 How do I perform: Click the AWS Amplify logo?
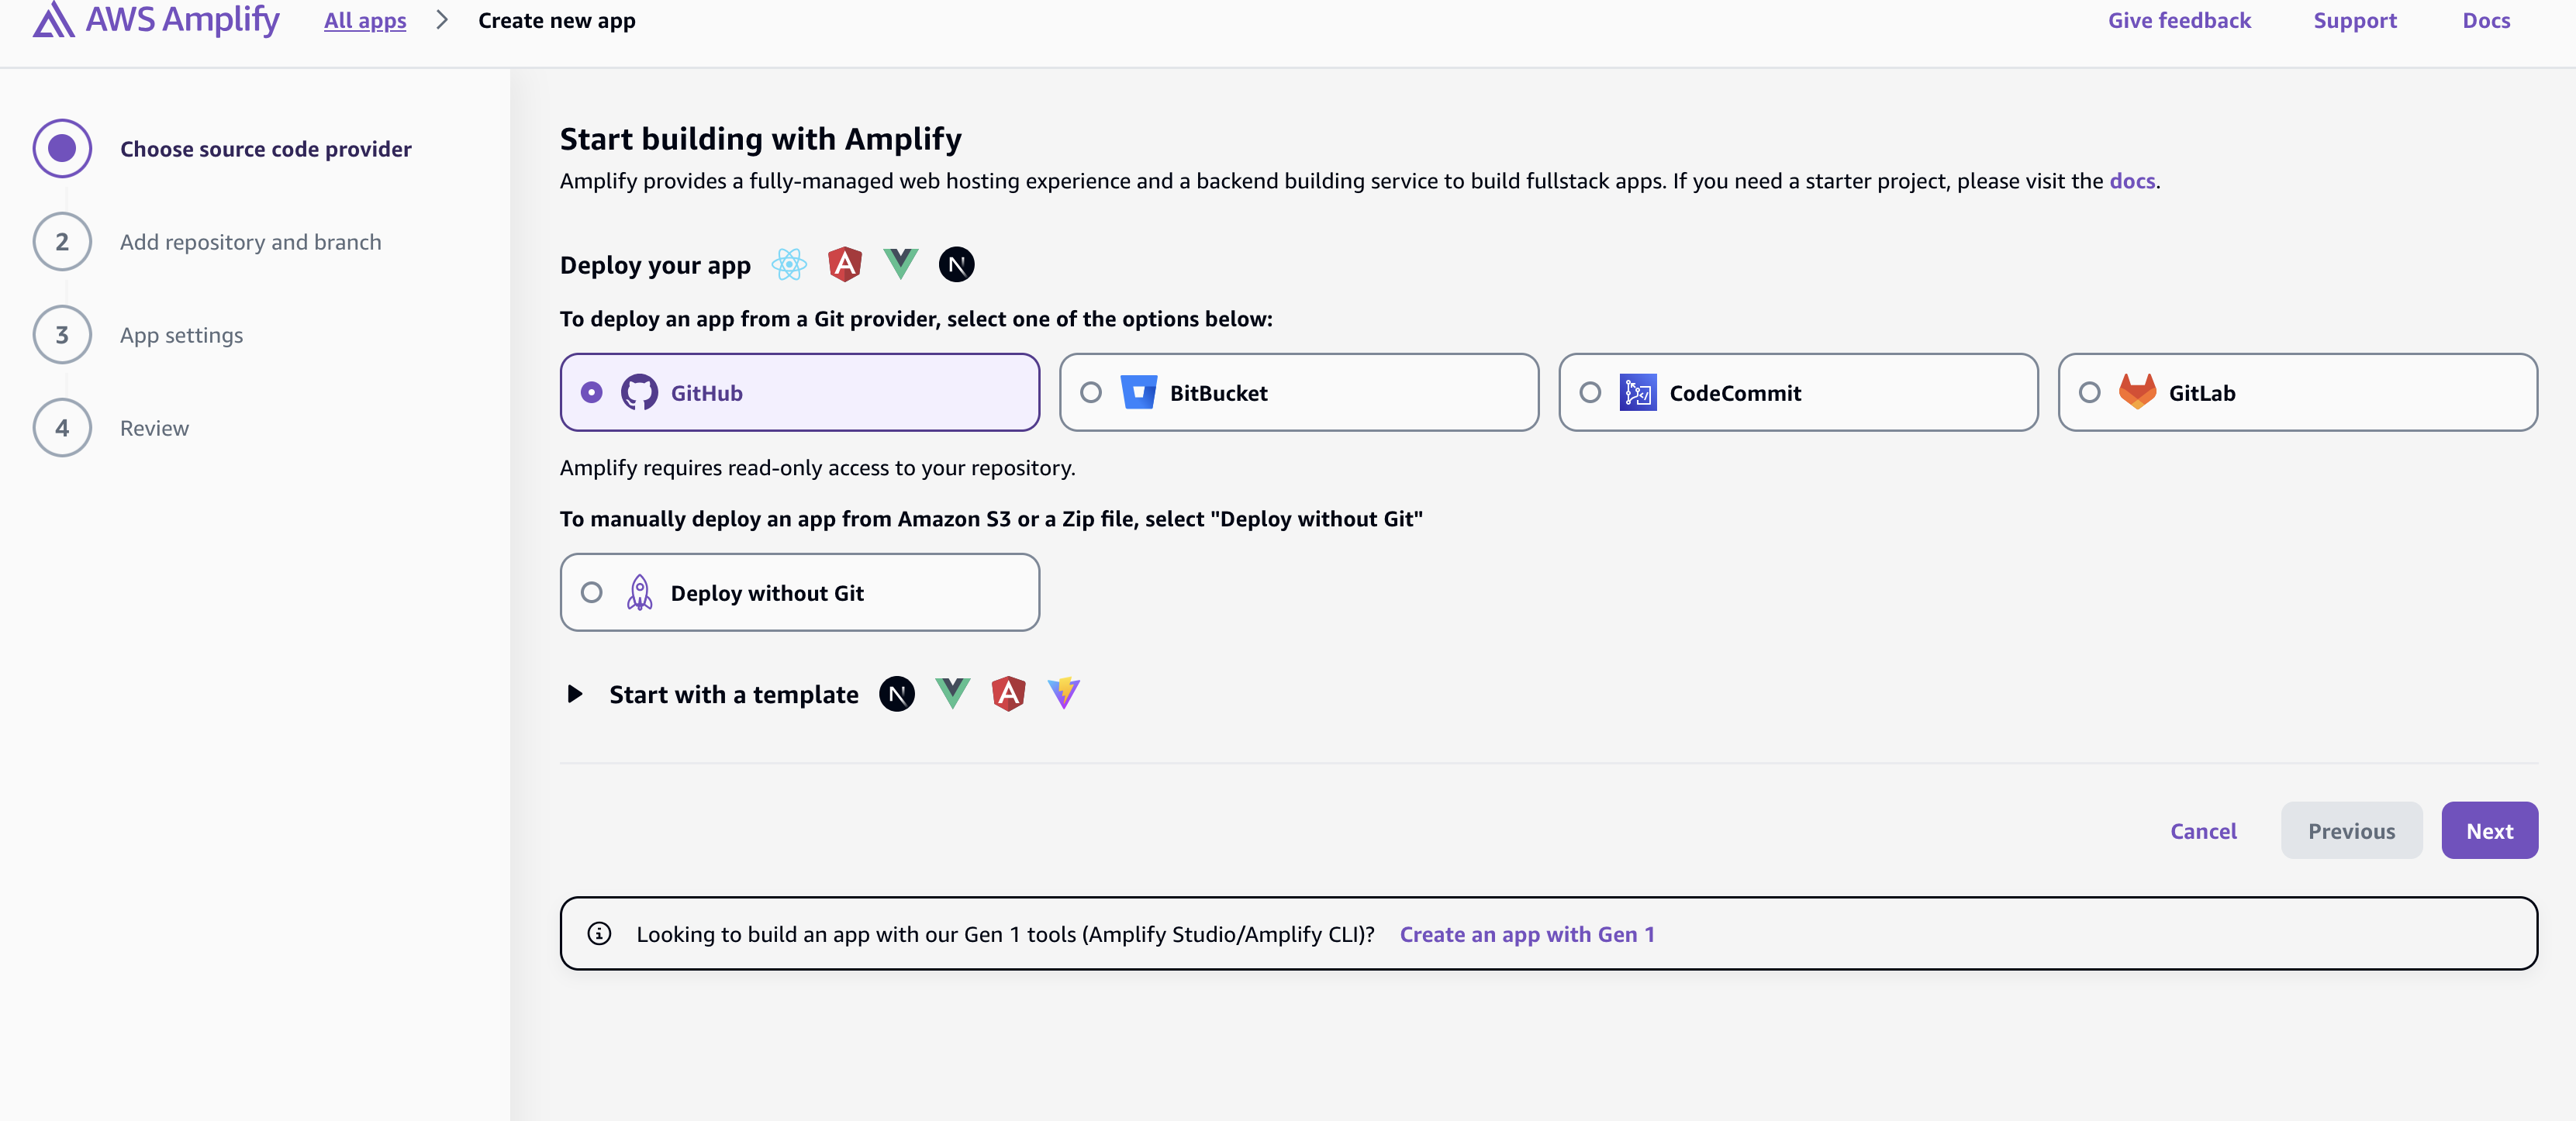[156, 20]
